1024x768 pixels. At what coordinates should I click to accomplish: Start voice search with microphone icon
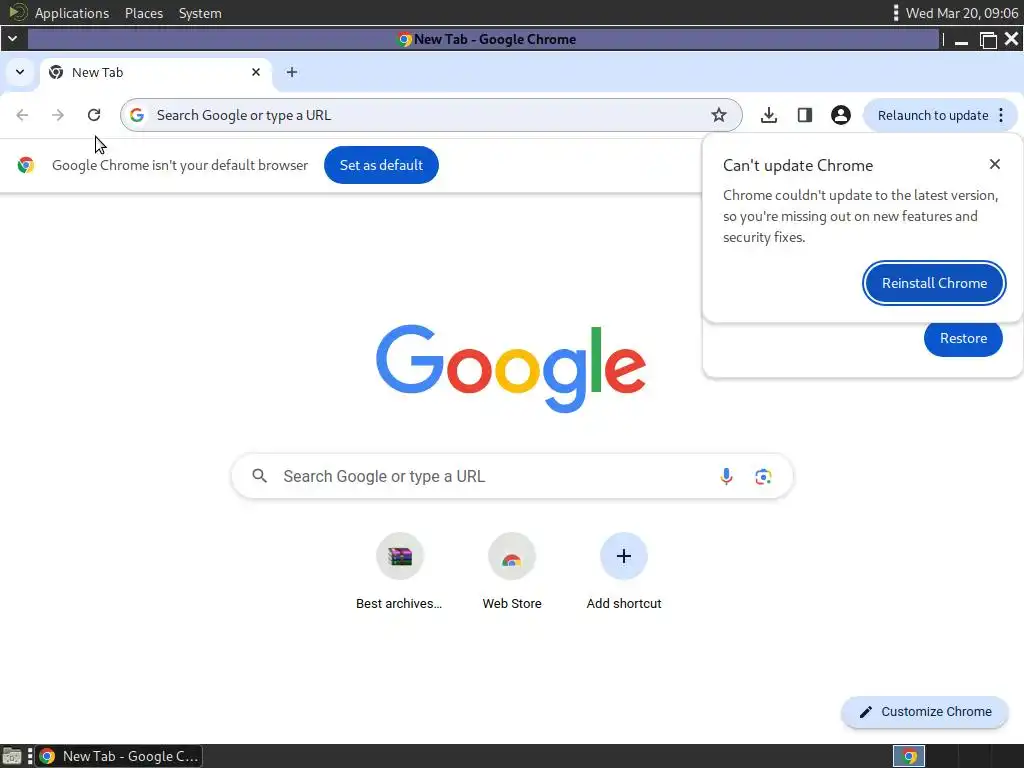(x=726, y=476)
